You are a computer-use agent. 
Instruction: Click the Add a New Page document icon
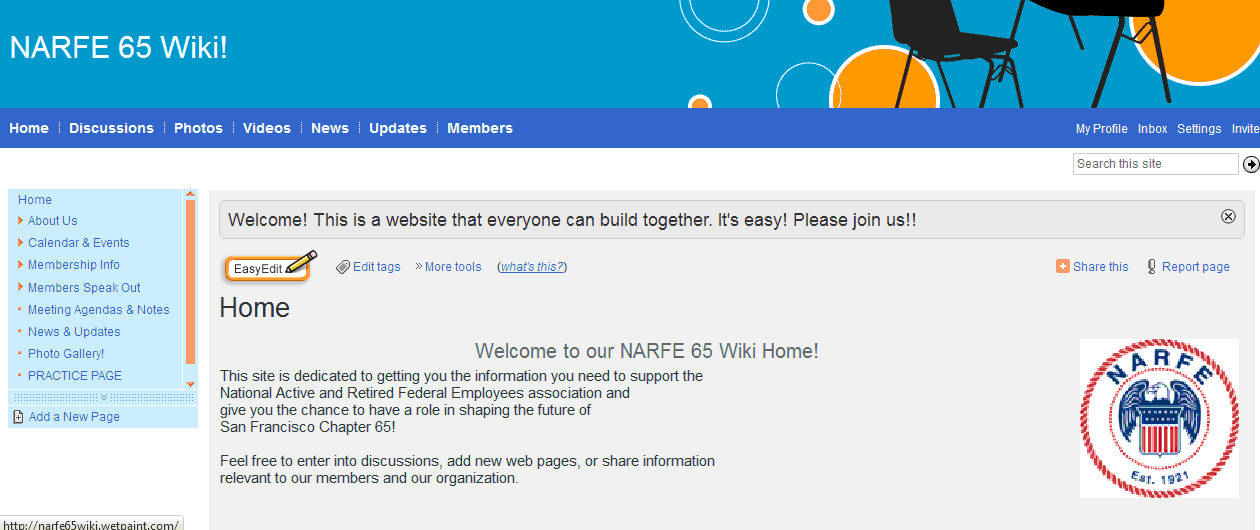18,417
